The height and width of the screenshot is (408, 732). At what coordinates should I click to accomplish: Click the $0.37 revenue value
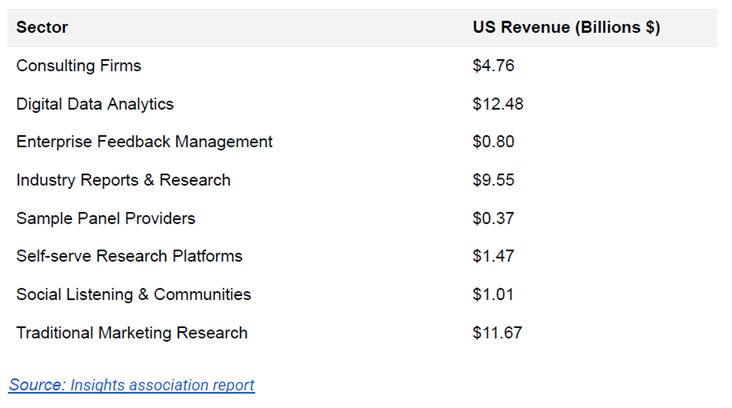click(x=493, y=218)
